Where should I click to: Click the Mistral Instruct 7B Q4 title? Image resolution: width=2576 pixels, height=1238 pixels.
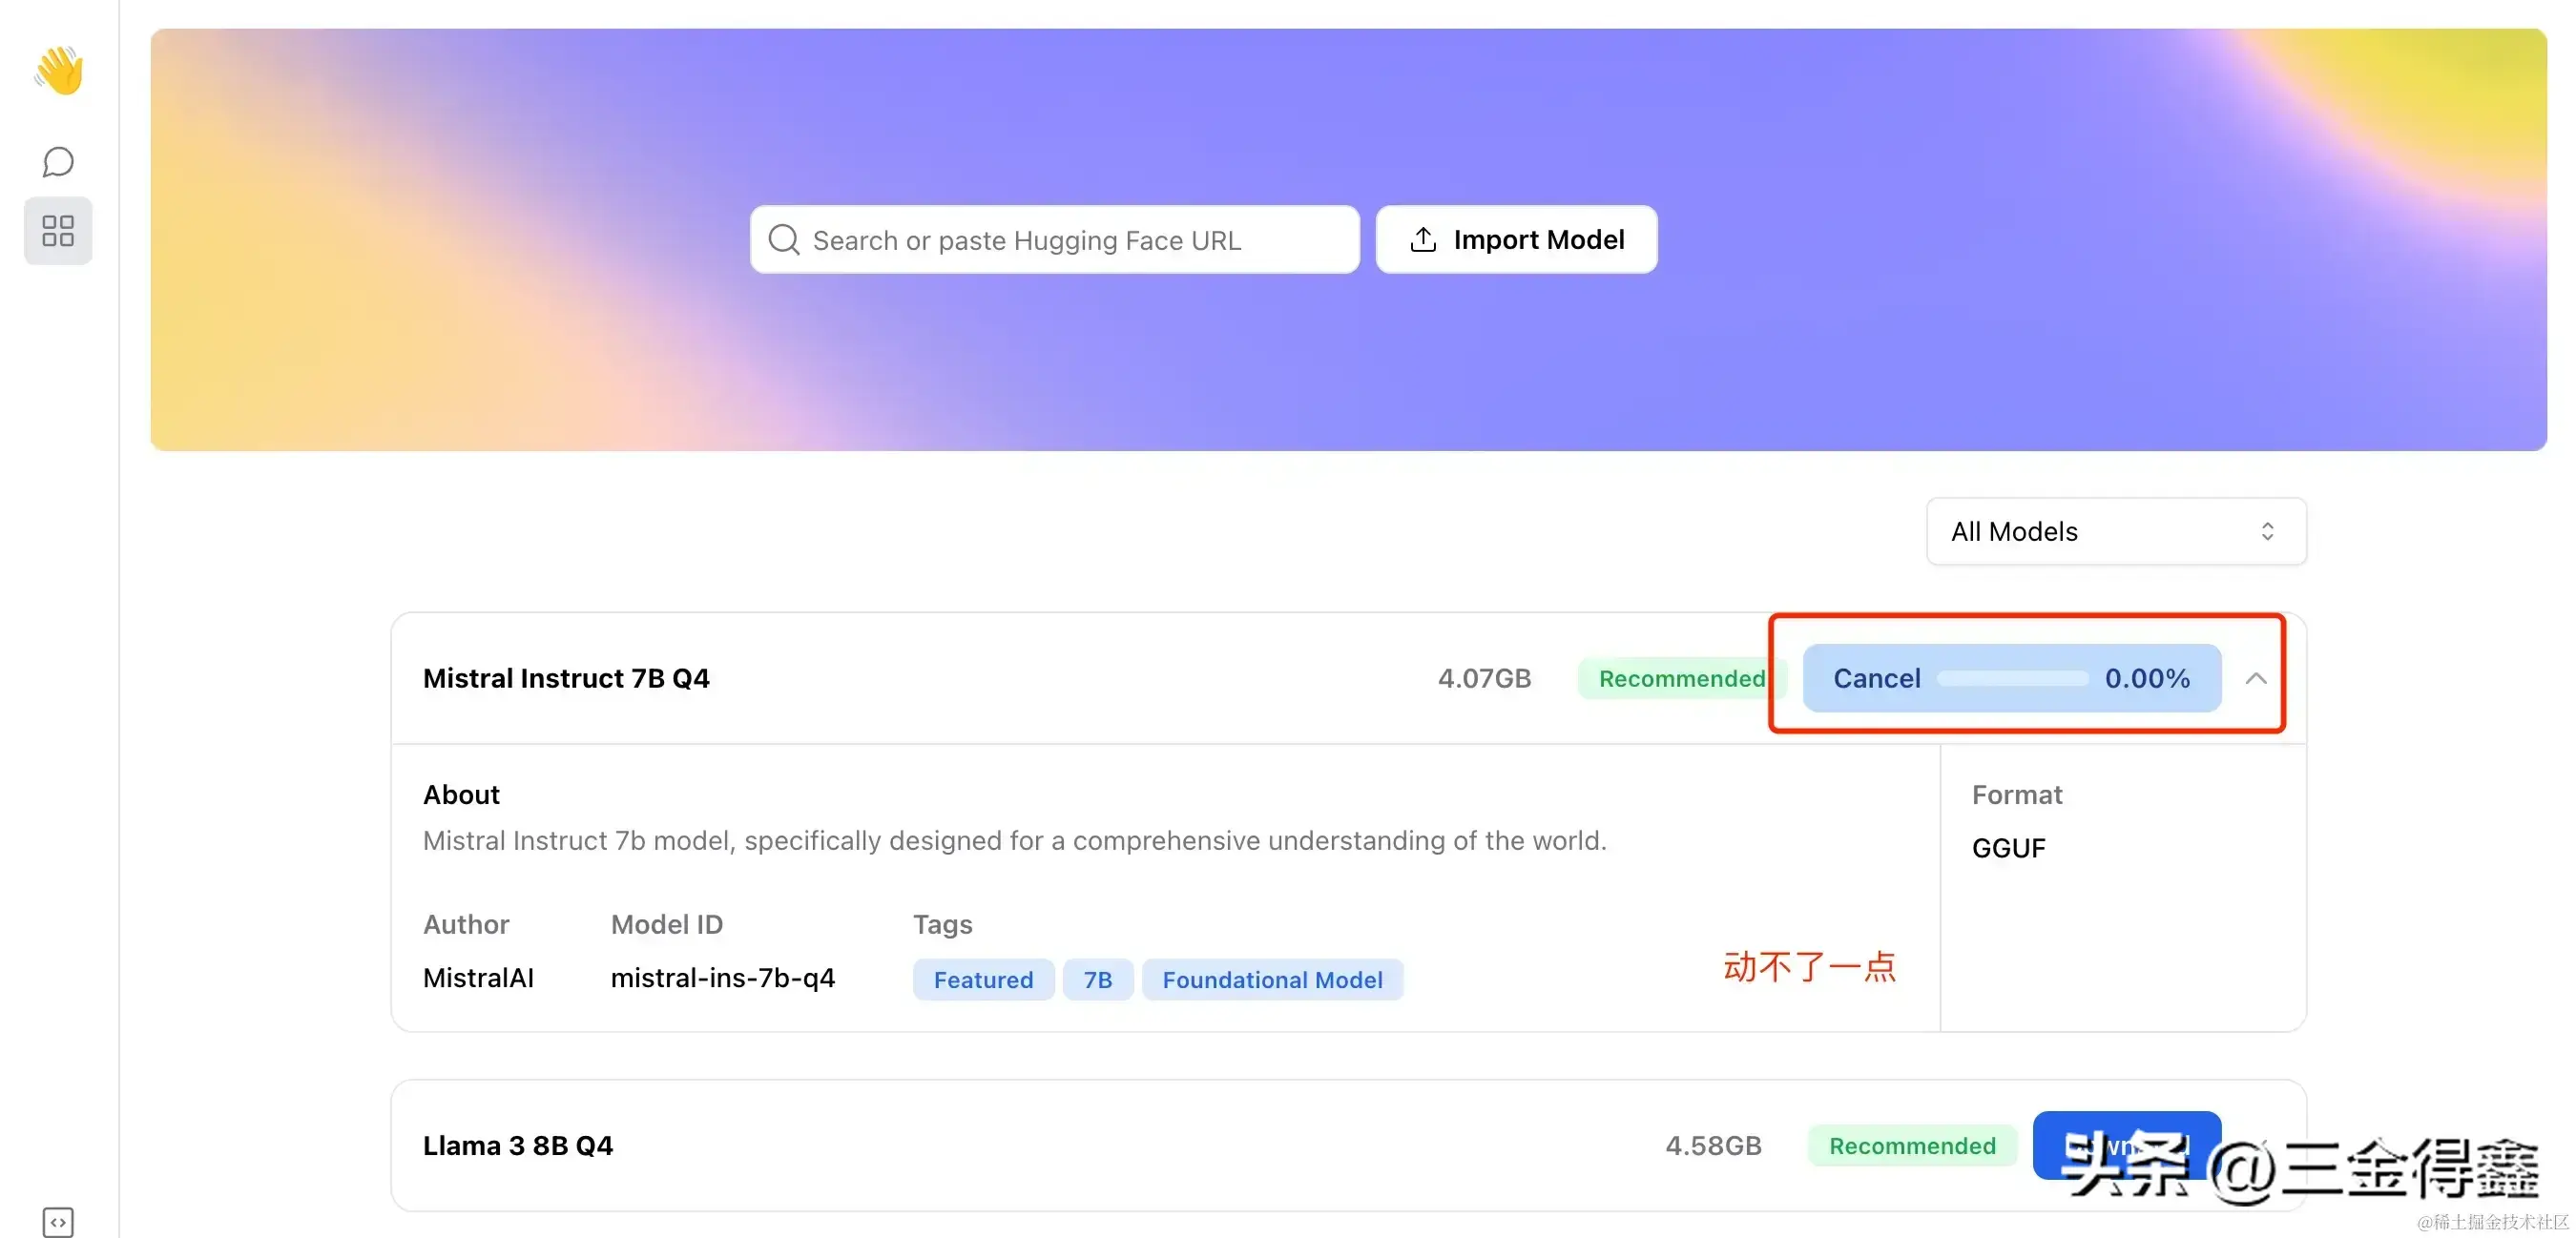point(566,679)
